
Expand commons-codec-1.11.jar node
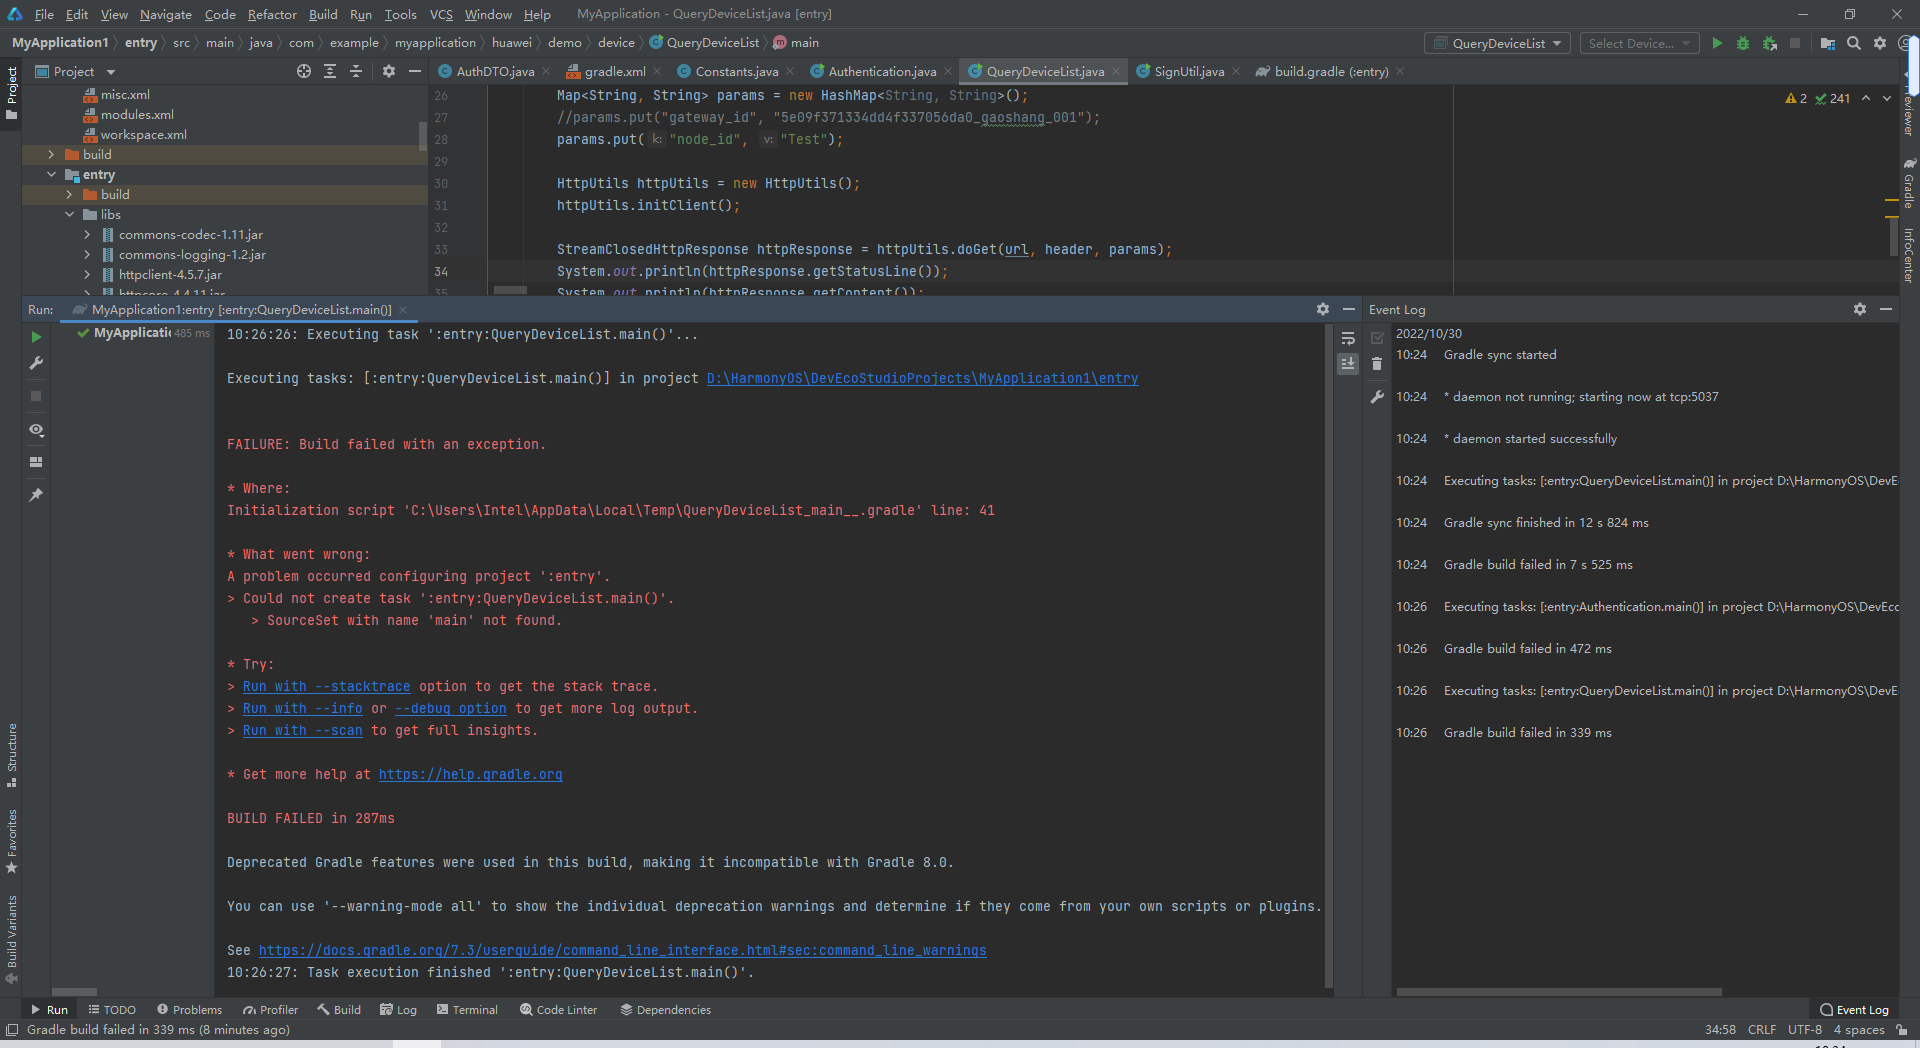[x=87, y=235]
